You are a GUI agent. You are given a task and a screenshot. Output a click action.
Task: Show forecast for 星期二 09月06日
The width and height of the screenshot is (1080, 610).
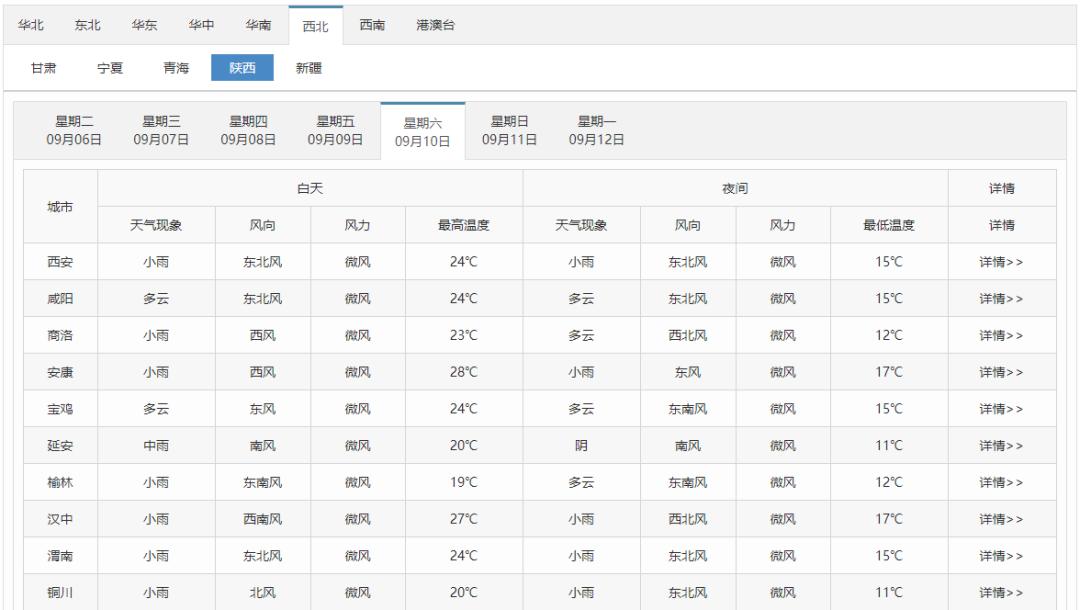(74, 130)
